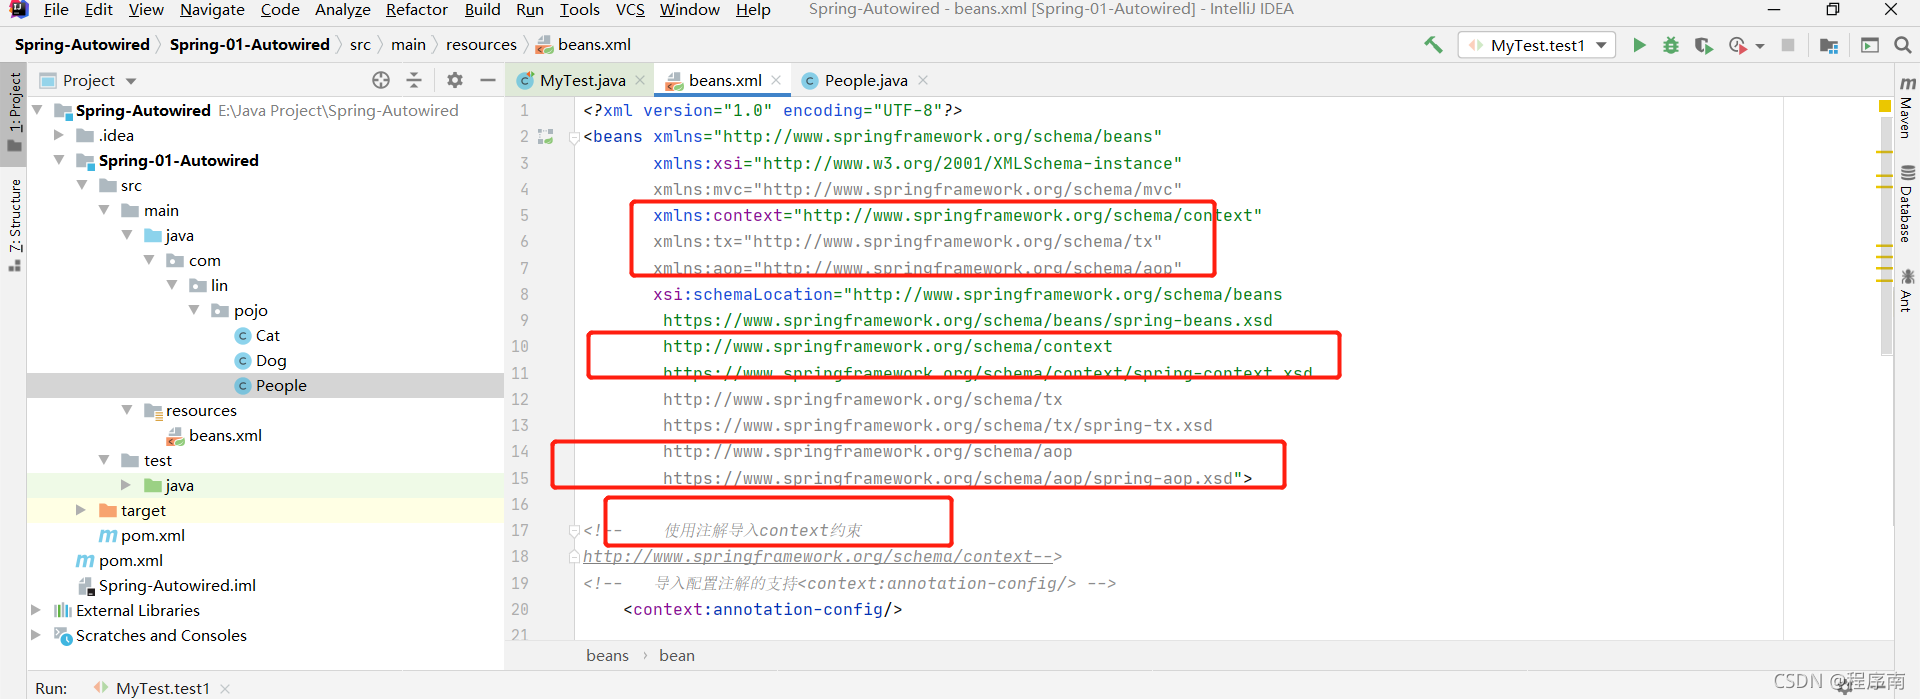The image size is (1920, 699).
Task: Click Spring-Autowired breadcrumb in navigation bar
Action: pos(82,44)
